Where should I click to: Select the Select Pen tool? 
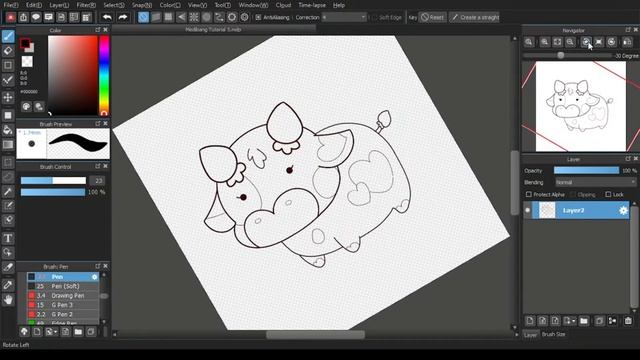[8, 206]
